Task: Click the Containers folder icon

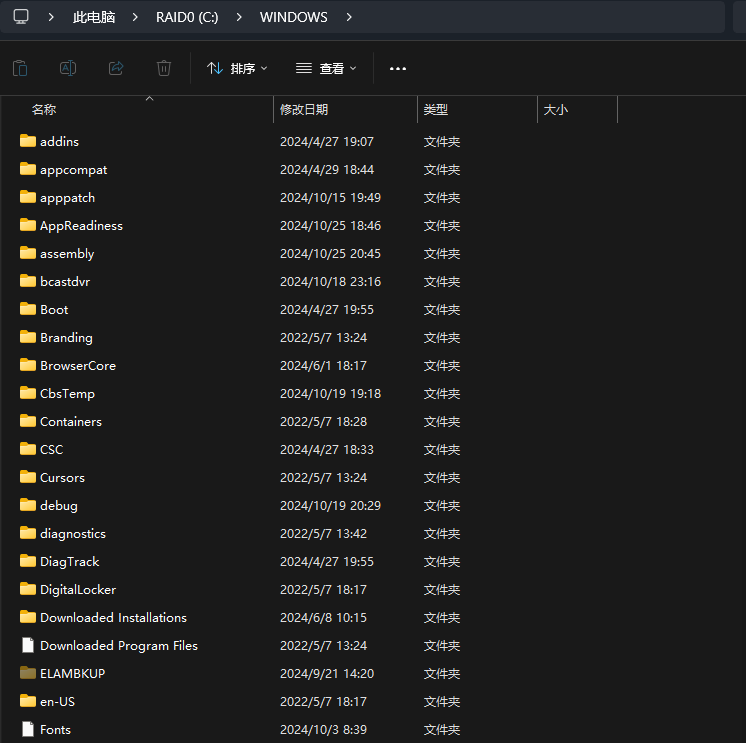Action: (28, 421)
